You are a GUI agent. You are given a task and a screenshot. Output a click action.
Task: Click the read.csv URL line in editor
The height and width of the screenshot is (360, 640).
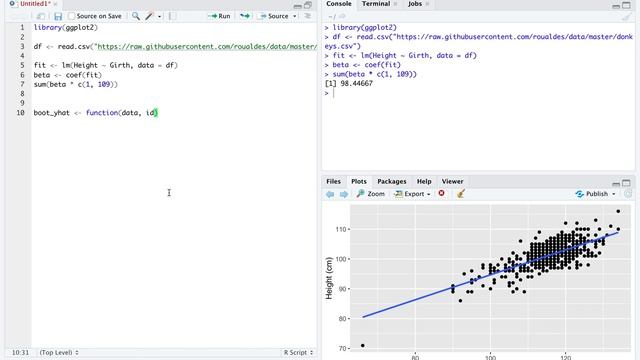point(175,47)
